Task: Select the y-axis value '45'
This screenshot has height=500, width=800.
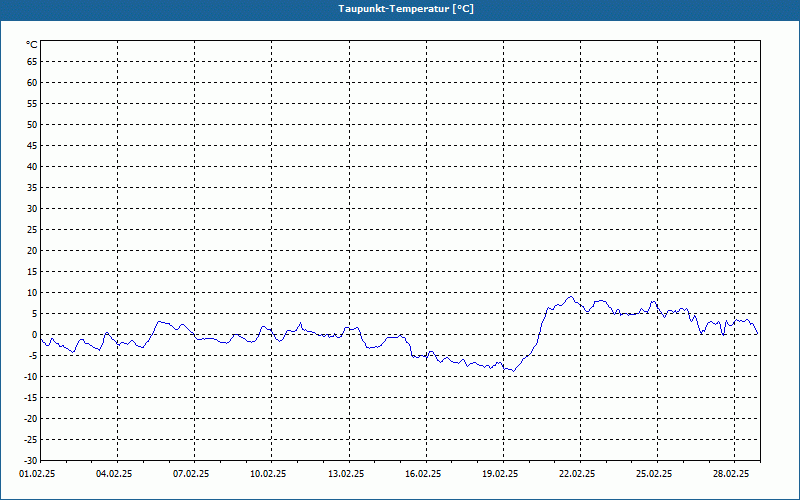Action: [x=32, y=146]
